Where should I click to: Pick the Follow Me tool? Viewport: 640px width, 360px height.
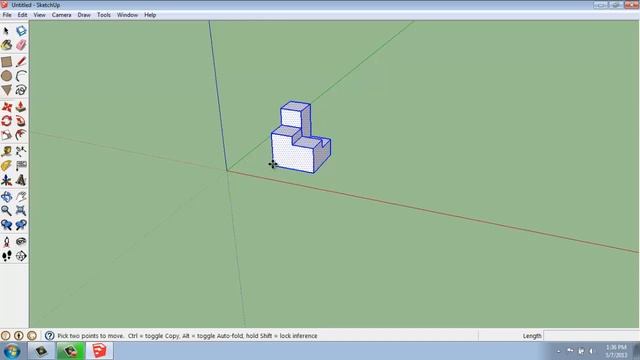point(21,121)
